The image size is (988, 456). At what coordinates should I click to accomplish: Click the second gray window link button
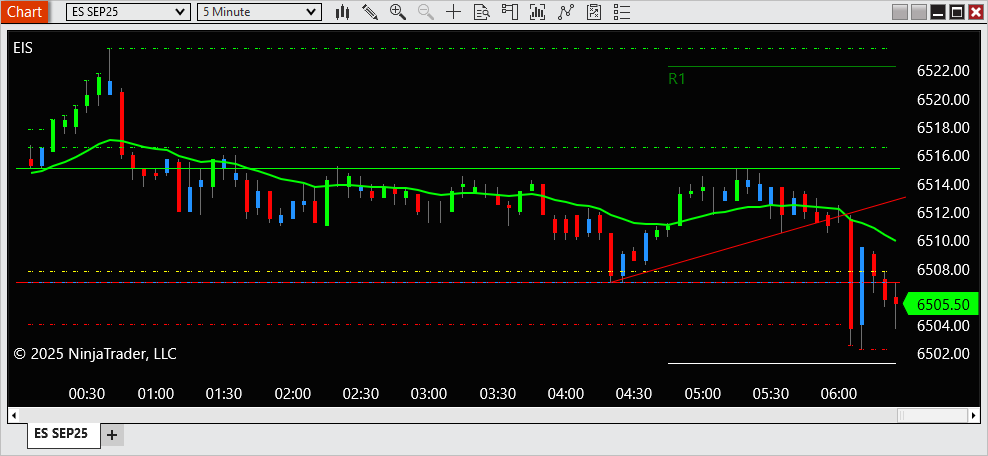(x=919, y=11)
